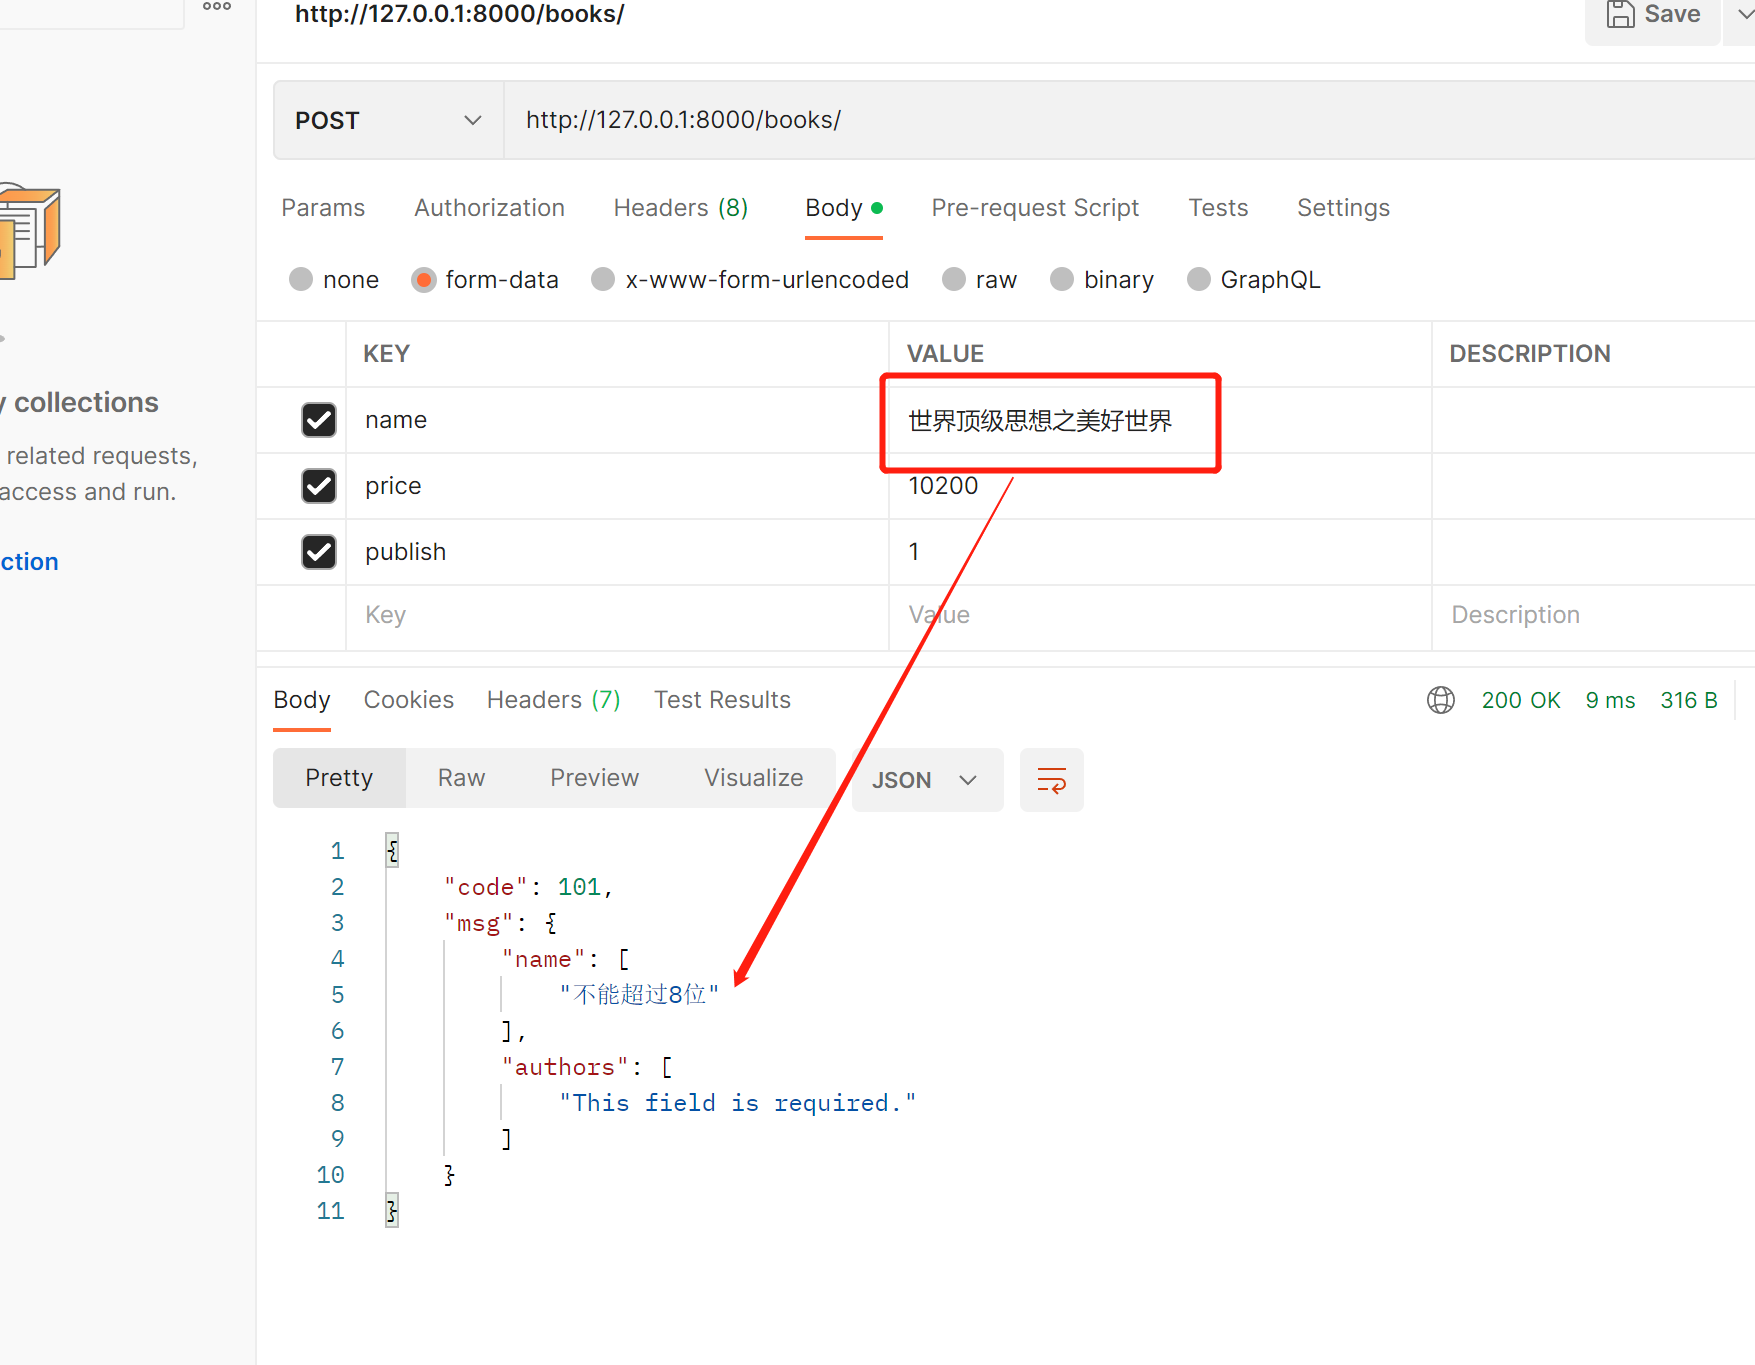Toggle the wrap lines icon
Screen dimensions: 1755x1365
pos(1052,780)
